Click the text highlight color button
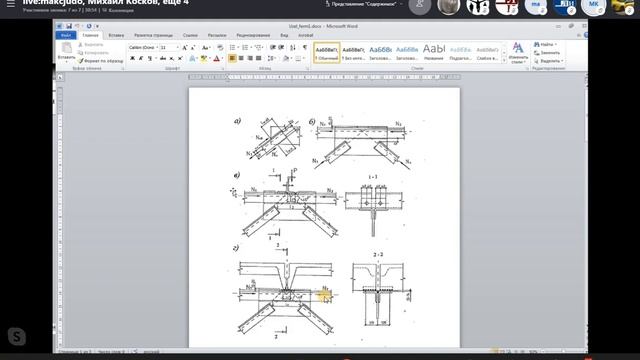The image size is (640, 360). (204, 59)
